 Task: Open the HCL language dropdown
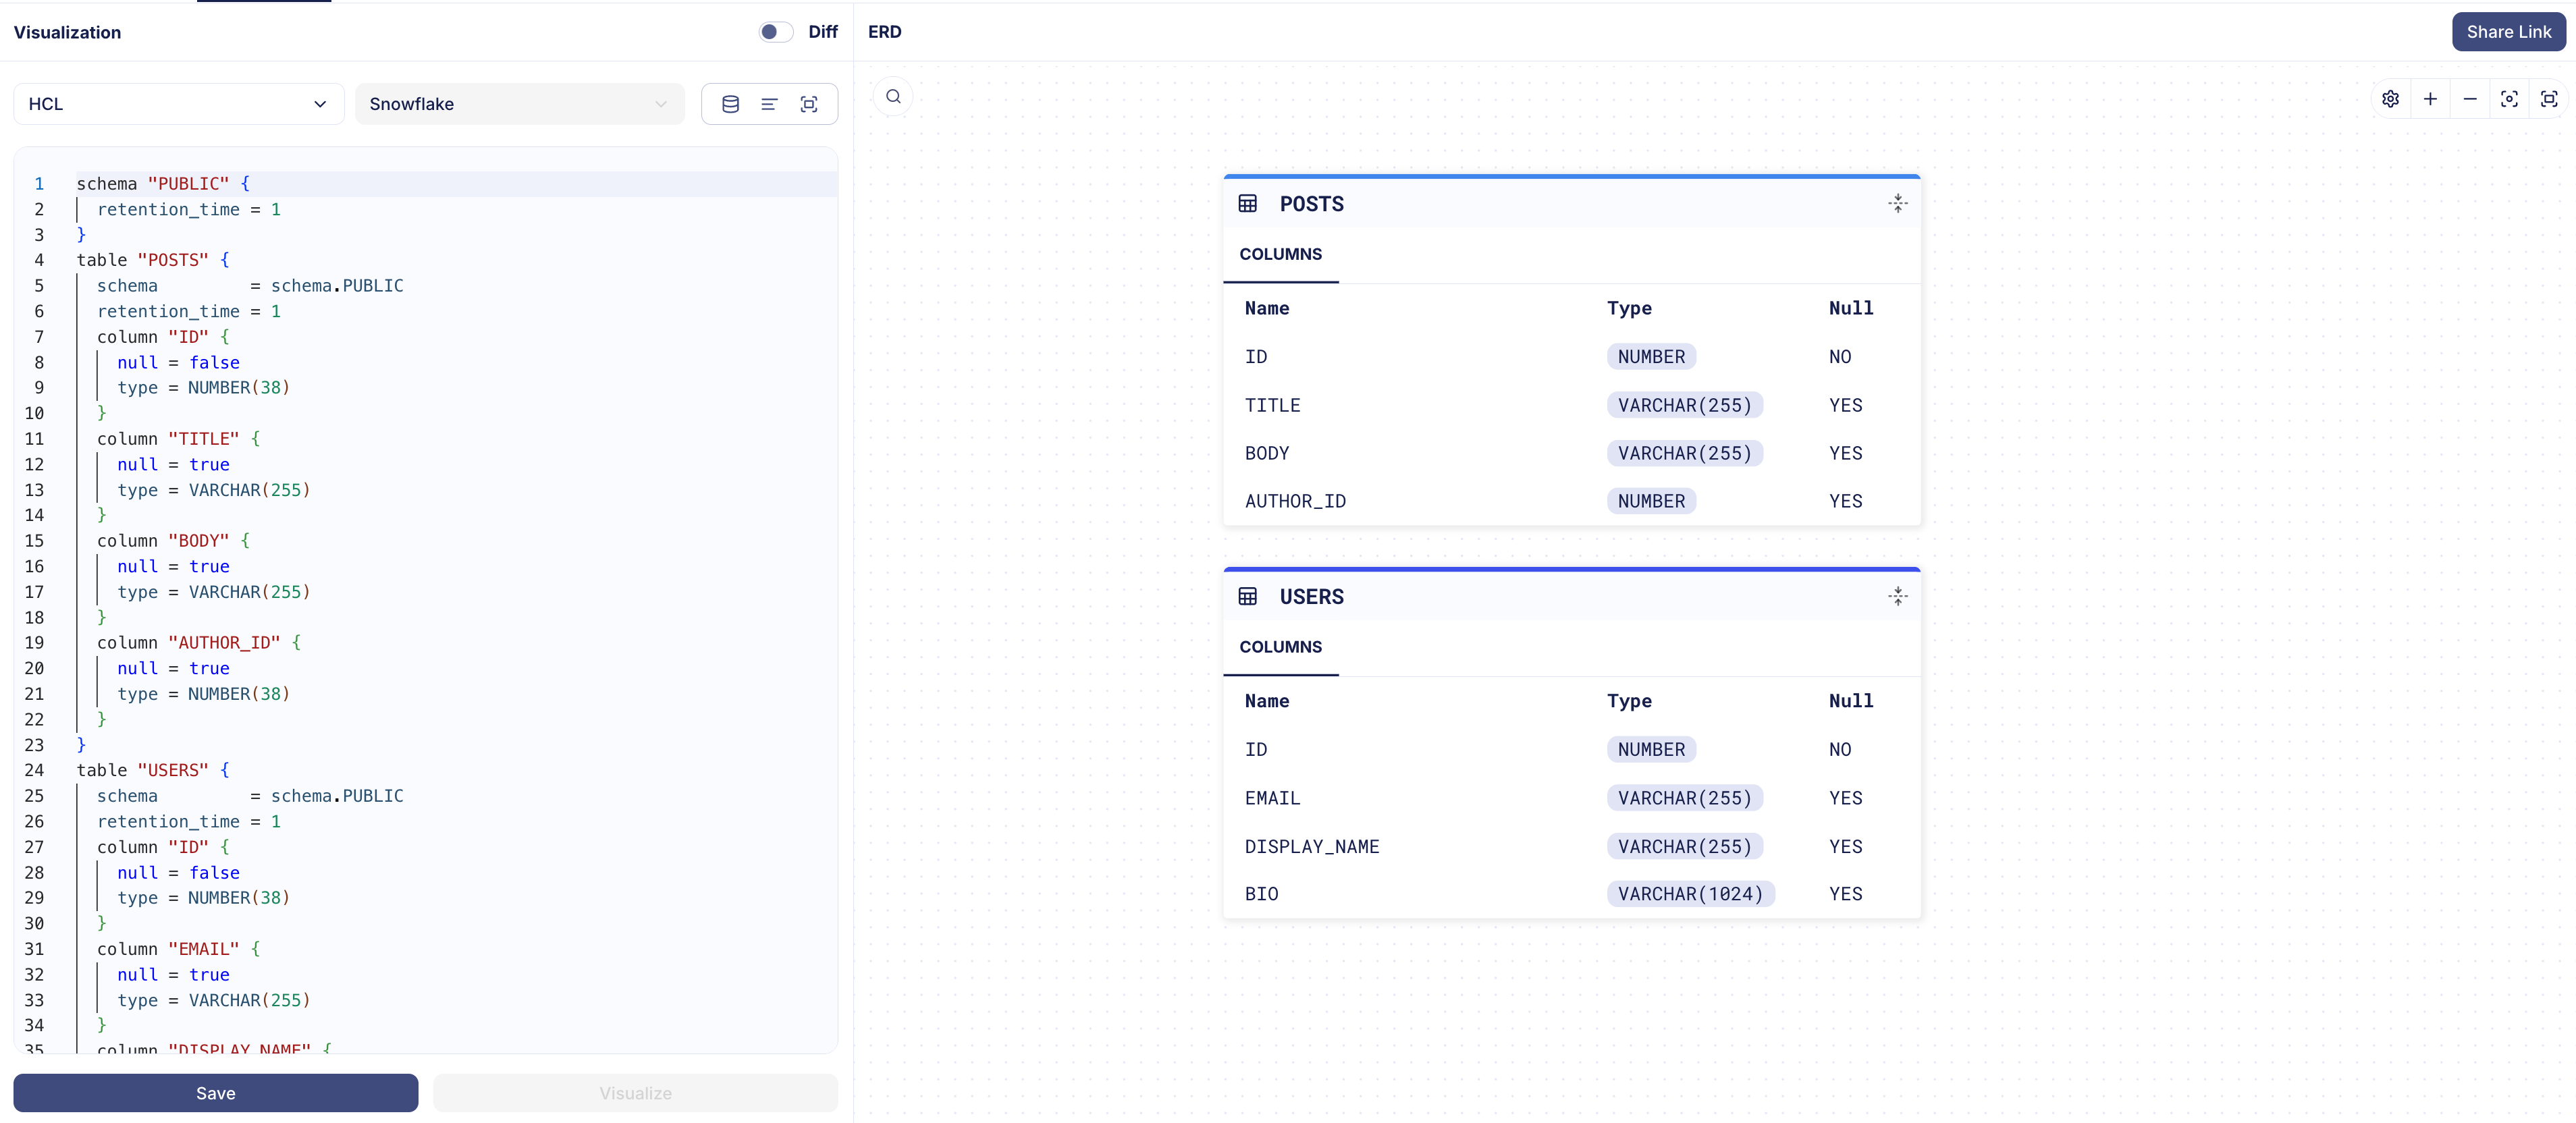tap(178, 104)
